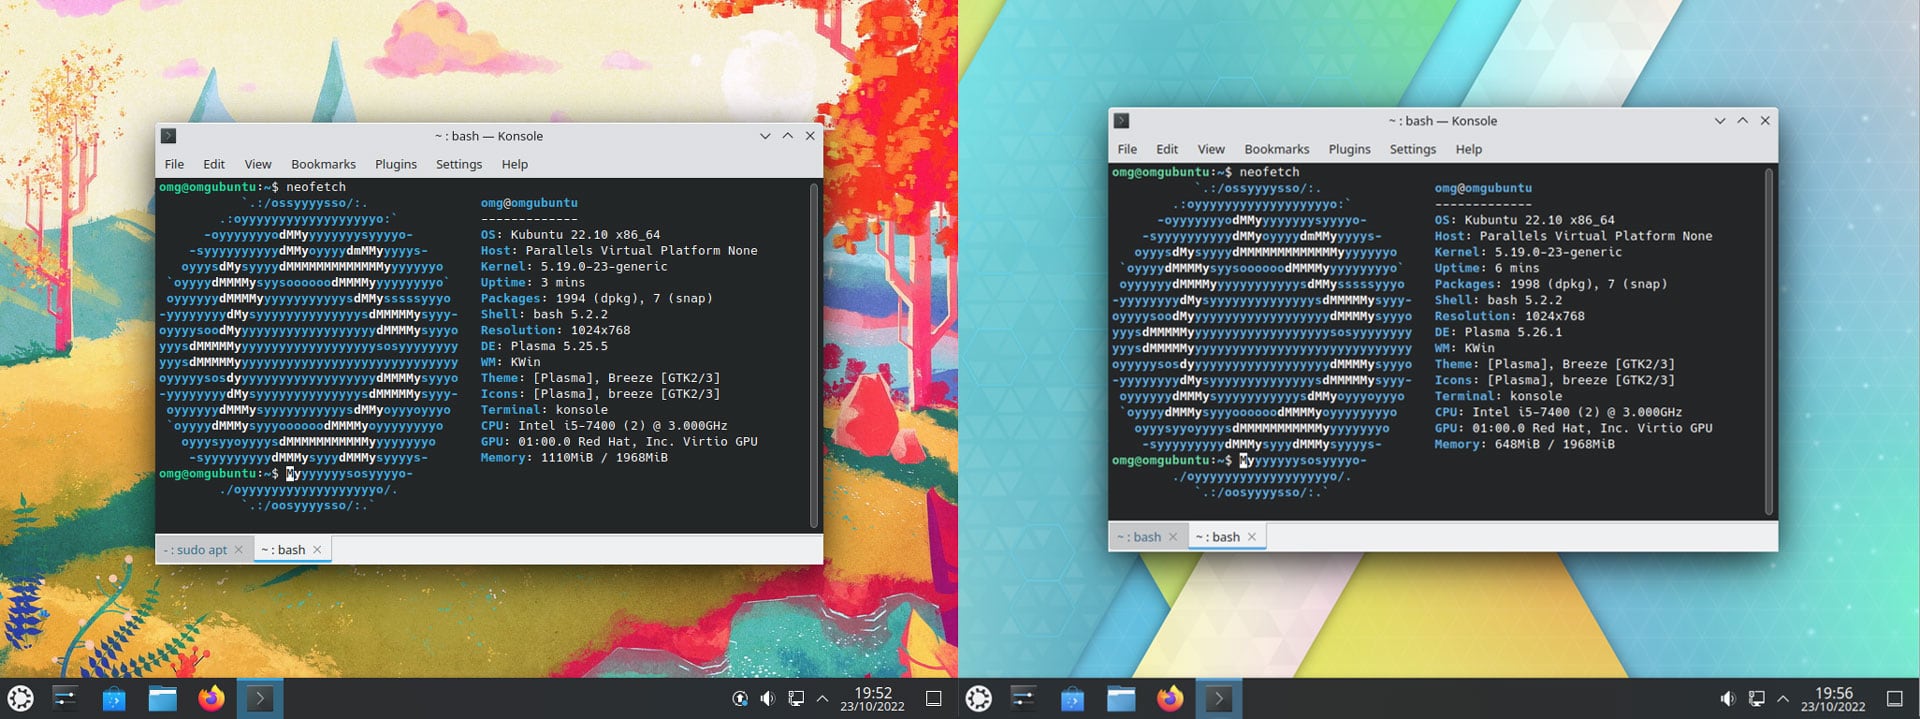Screen dimensions: 1920x719
Task: Launch Firefox from the 19:52 panel
Action: coord(211,698)
